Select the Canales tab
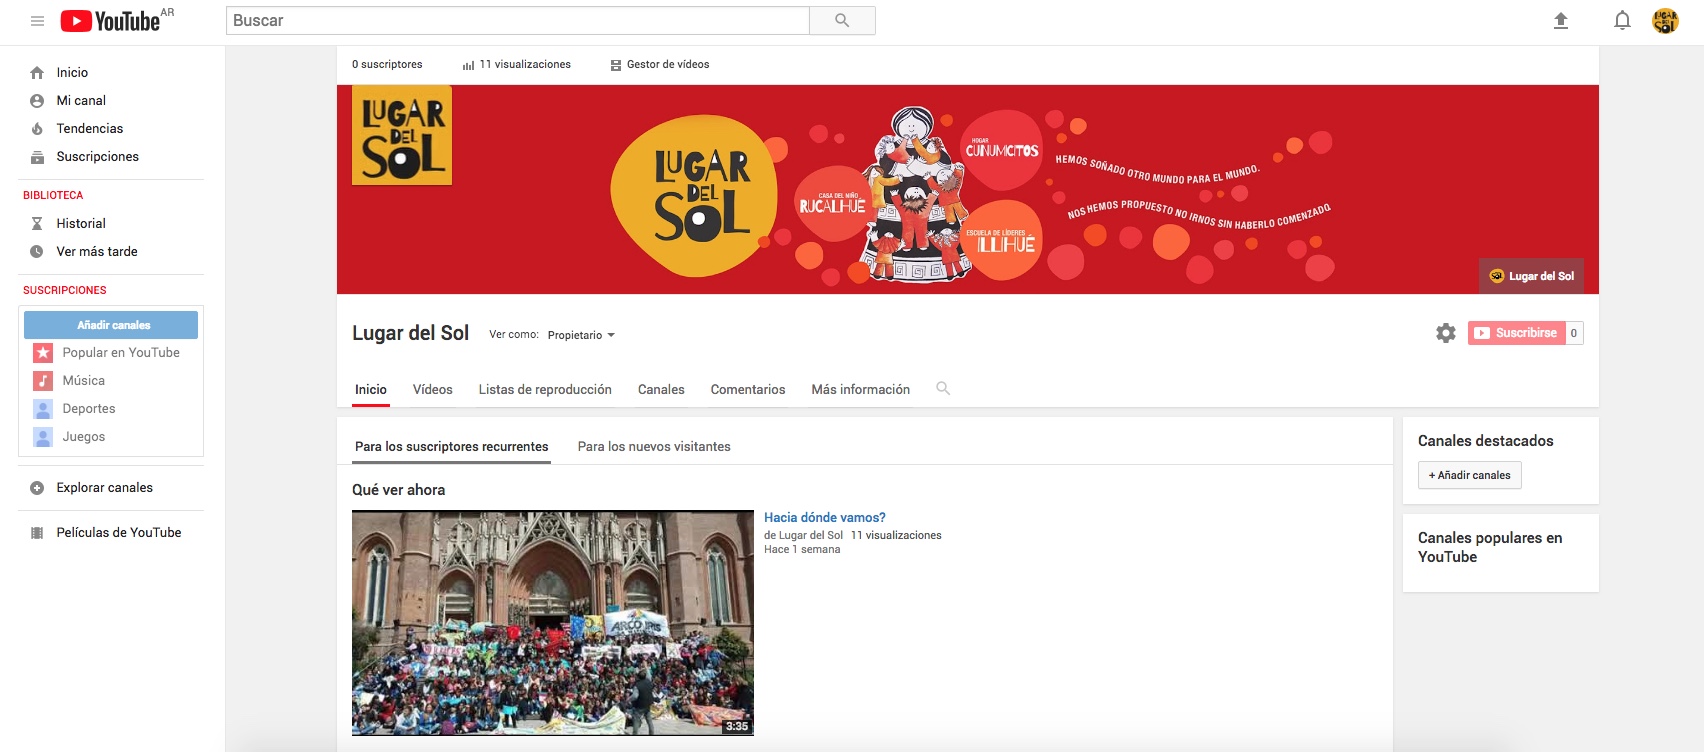Screen dimensions: 1704x752 pos(661,390)
